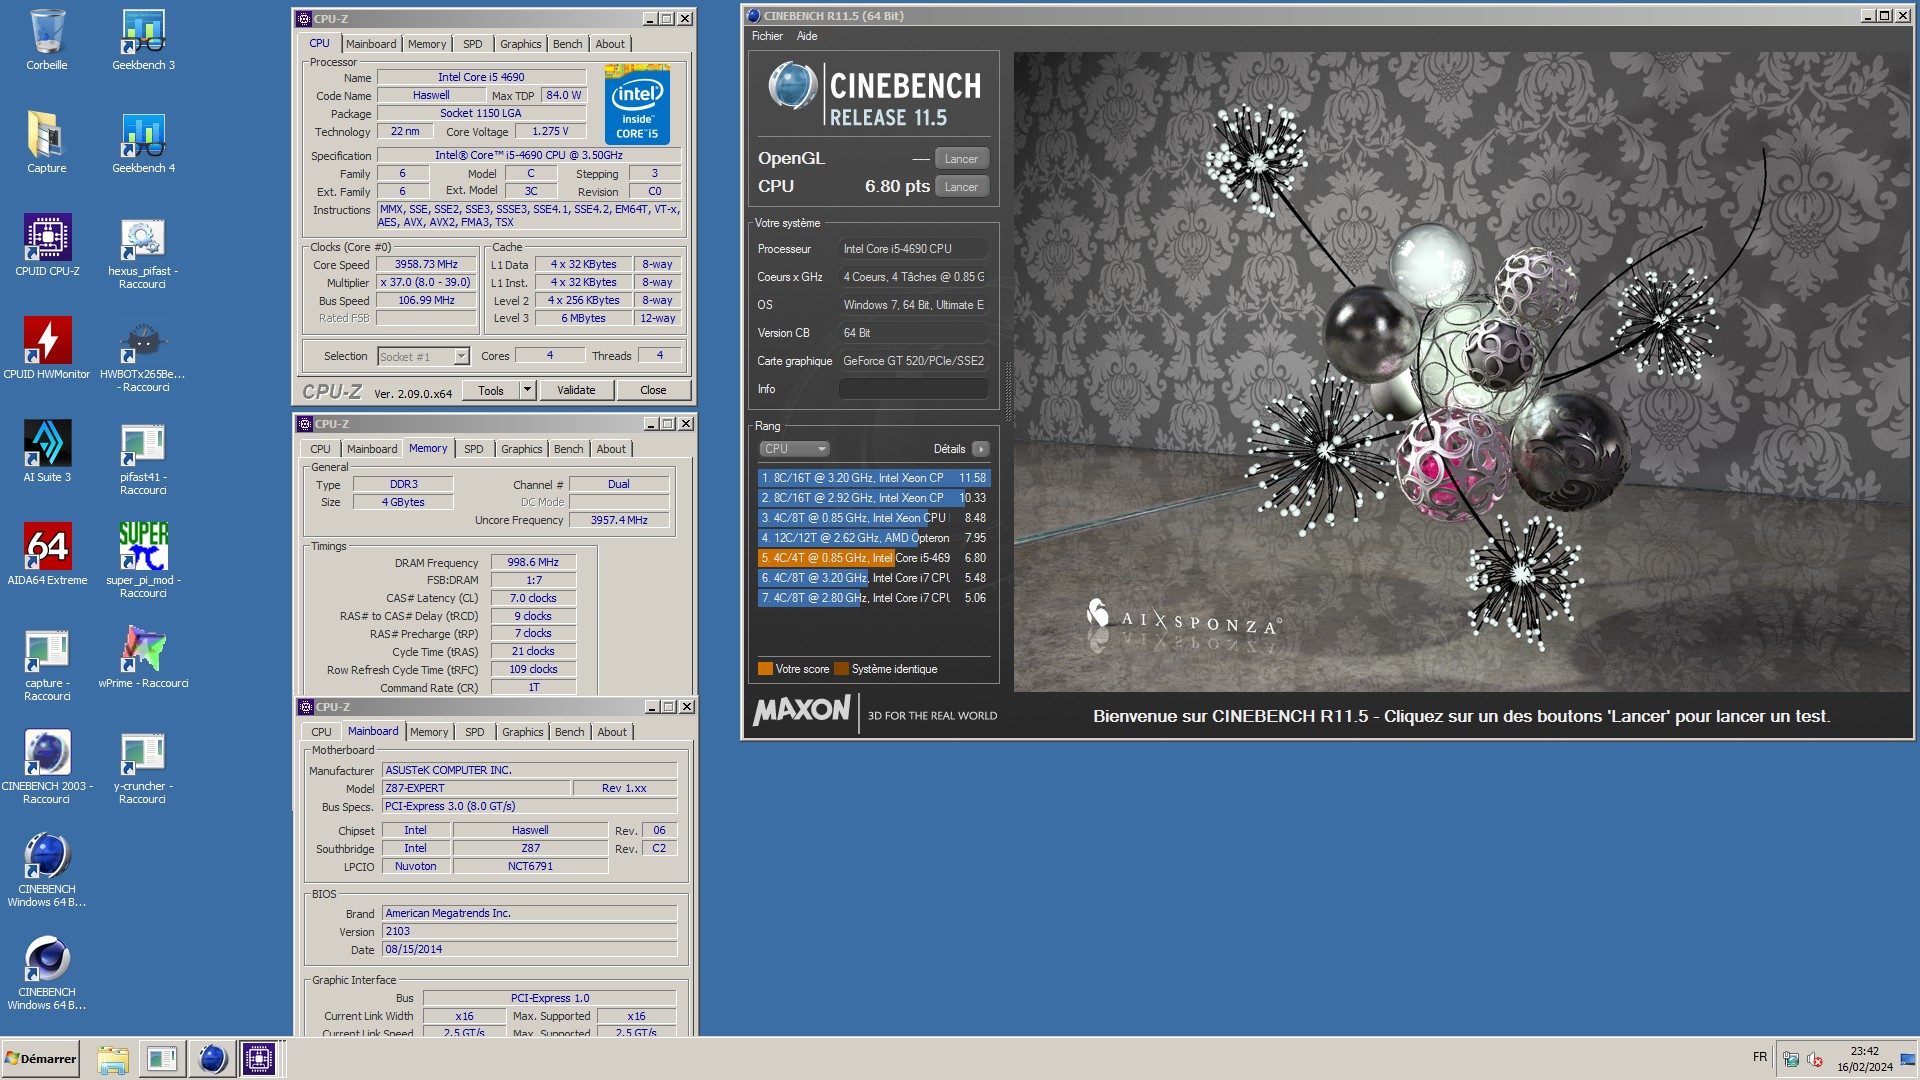
Task: Open the Geekbench 4 desktop icon
Action: [x=143, y=143]
